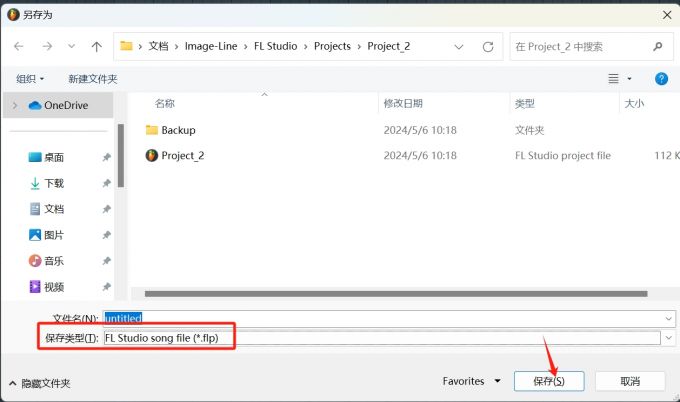Select the Project_2 FL Studio file
680x402 pixels.
point(183,156)
